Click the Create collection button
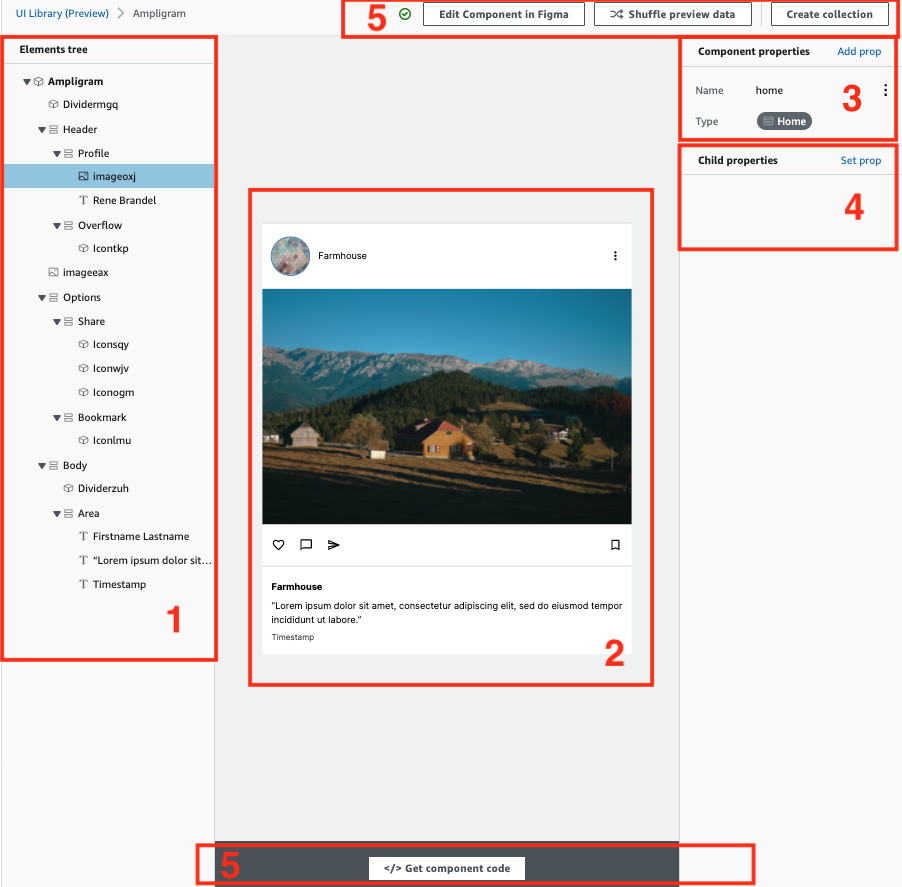 pos(829,14)
